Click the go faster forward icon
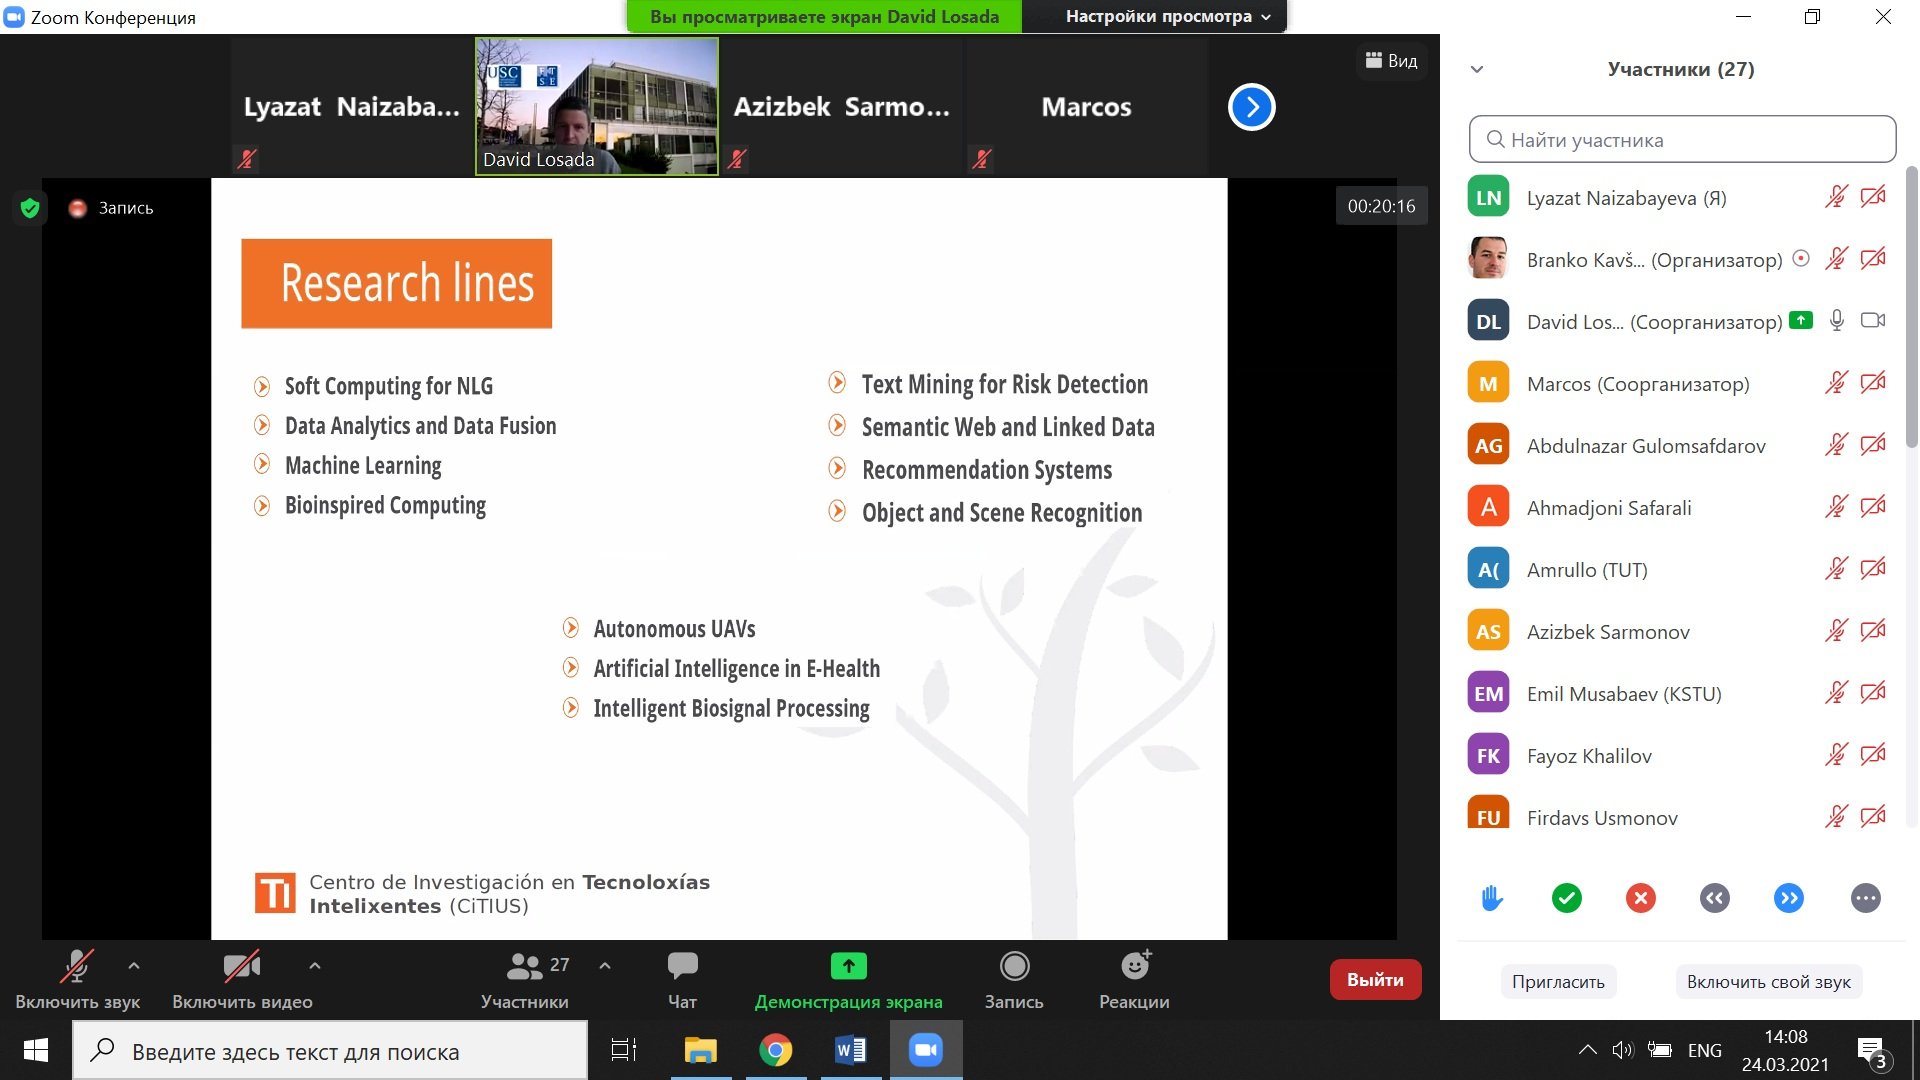Screen dimensions: 1920x1080 coord(1789,898)
